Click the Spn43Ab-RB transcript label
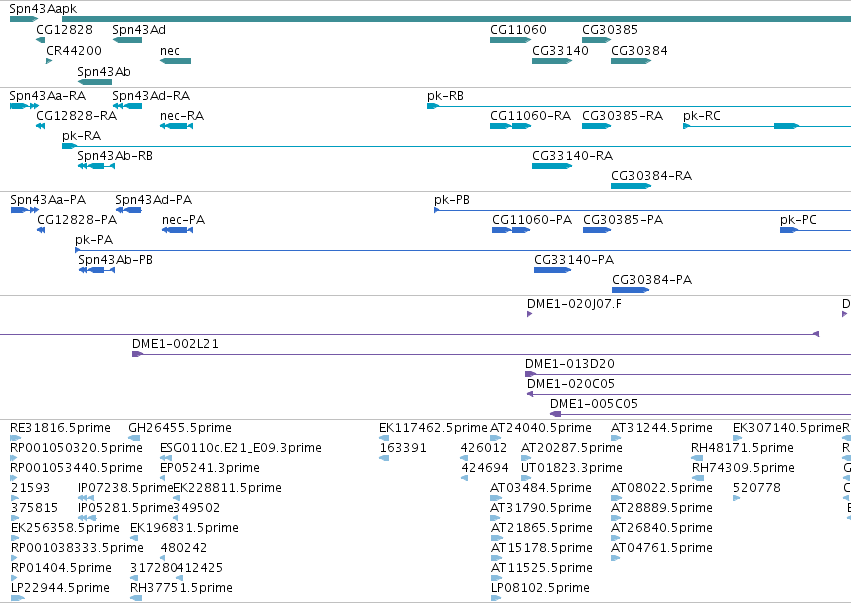This screenshot has width=851, height=603. tap(115, 156)
